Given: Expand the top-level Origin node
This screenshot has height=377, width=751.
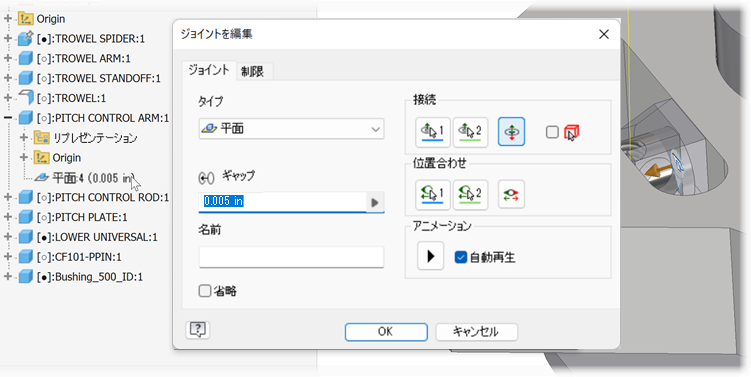Looking at the screenshot, I should click(x=7, y=19).
